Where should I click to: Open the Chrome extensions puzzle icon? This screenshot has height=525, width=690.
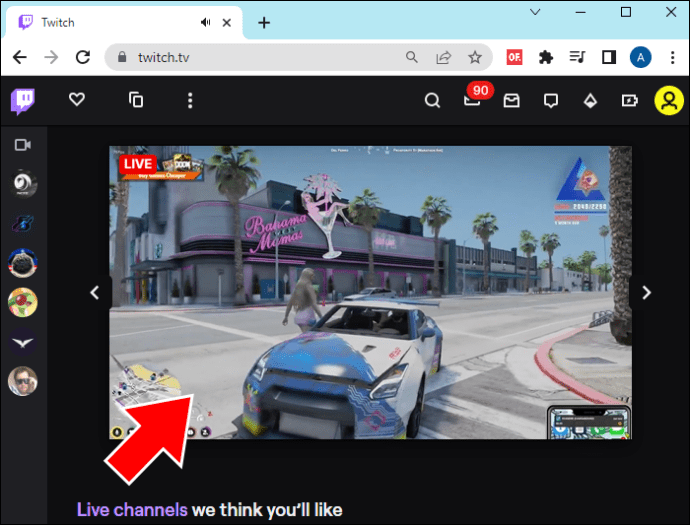coord(546,57)
